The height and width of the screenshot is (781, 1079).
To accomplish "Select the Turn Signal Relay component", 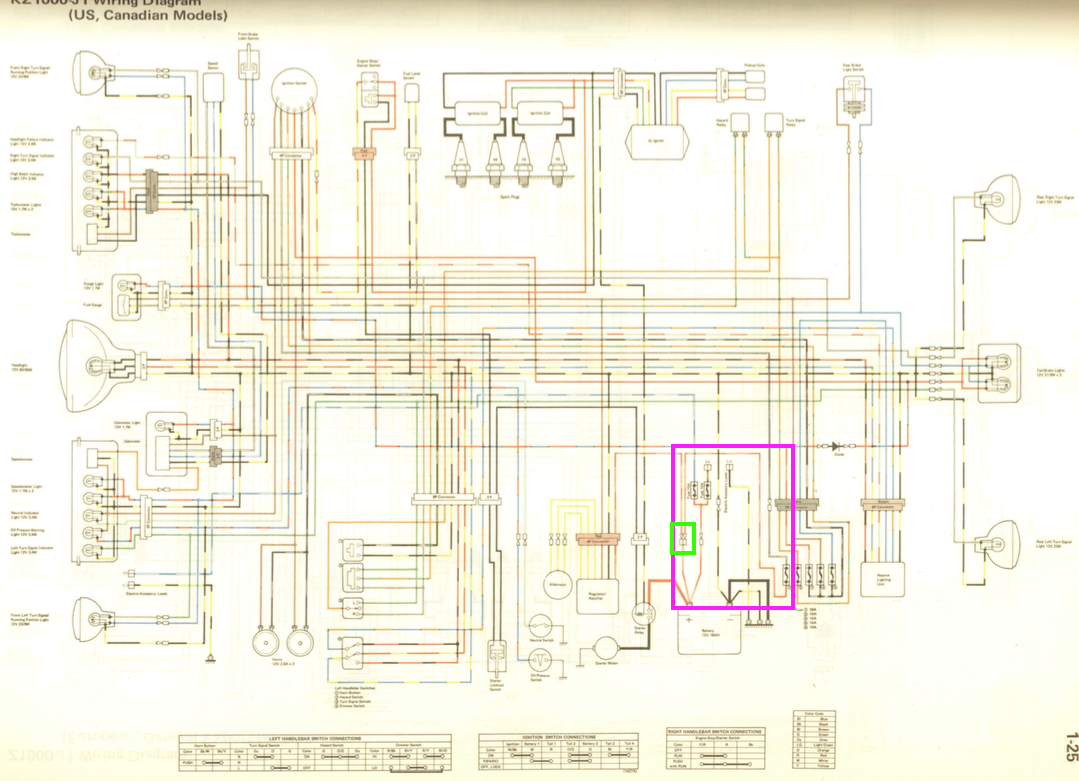I will point(773,122).
